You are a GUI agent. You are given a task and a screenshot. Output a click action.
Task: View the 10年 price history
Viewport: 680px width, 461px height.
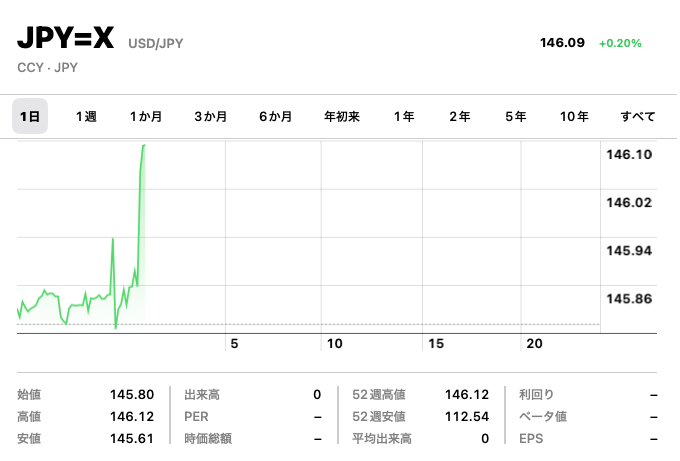tap(574, 117)
